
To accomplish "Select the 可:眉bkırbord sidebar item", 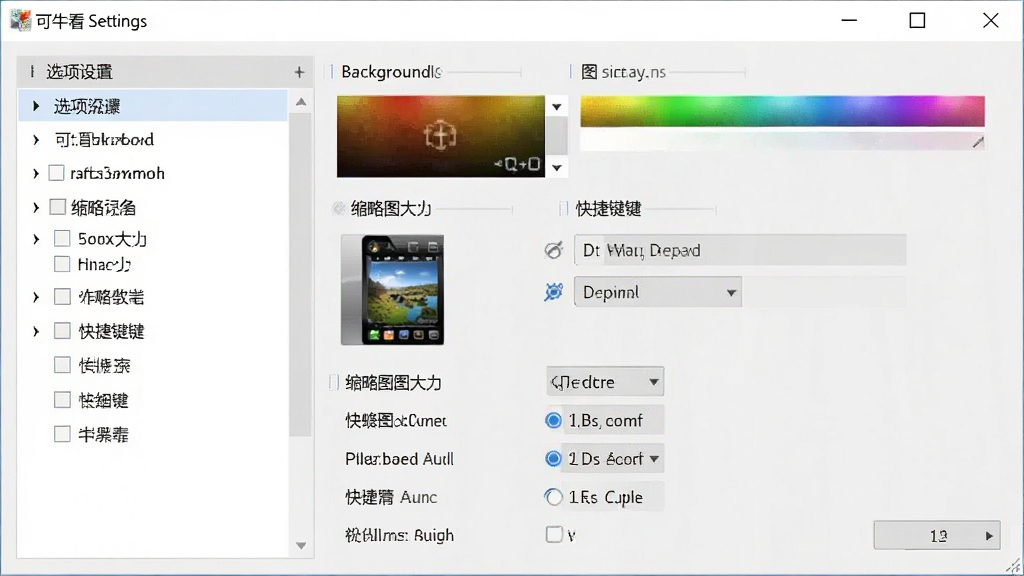I will point(153,140).
